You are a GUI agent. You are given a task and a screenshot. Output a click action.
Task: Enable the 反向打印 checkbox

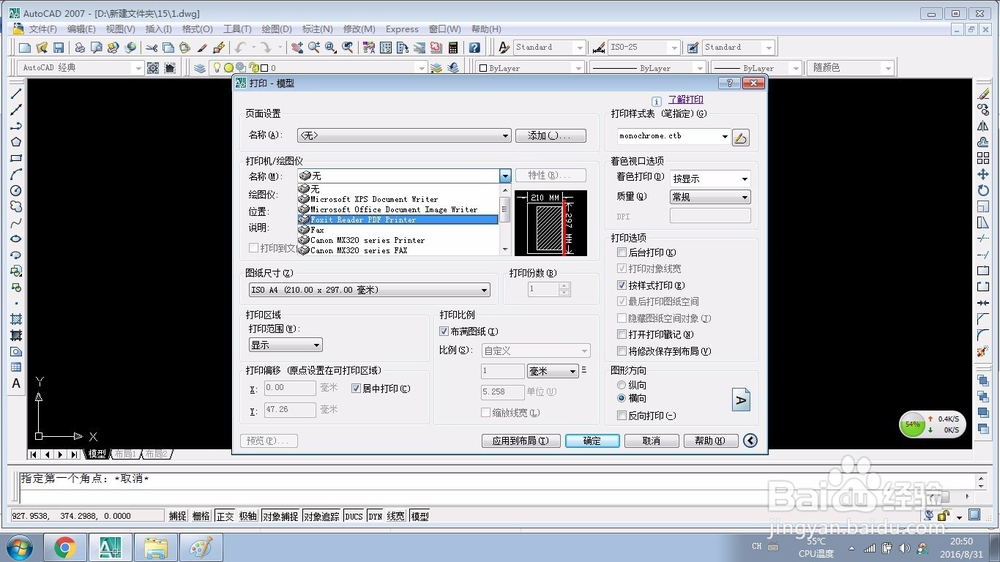tap(622, 415)
